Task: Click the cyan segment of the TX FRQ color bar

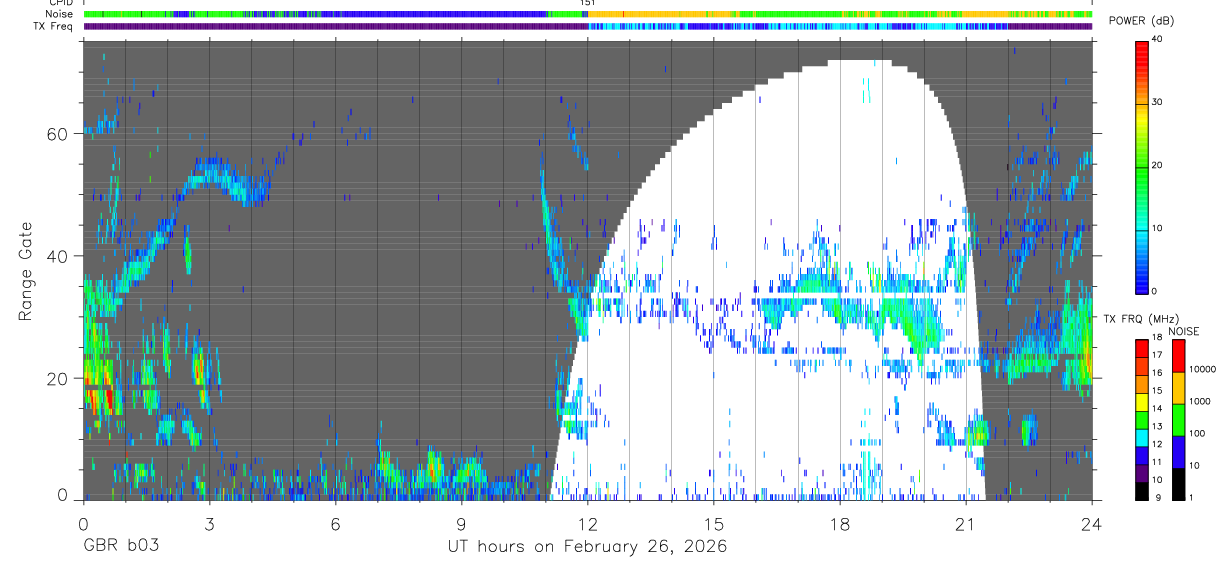Action: click(1141, 439)
